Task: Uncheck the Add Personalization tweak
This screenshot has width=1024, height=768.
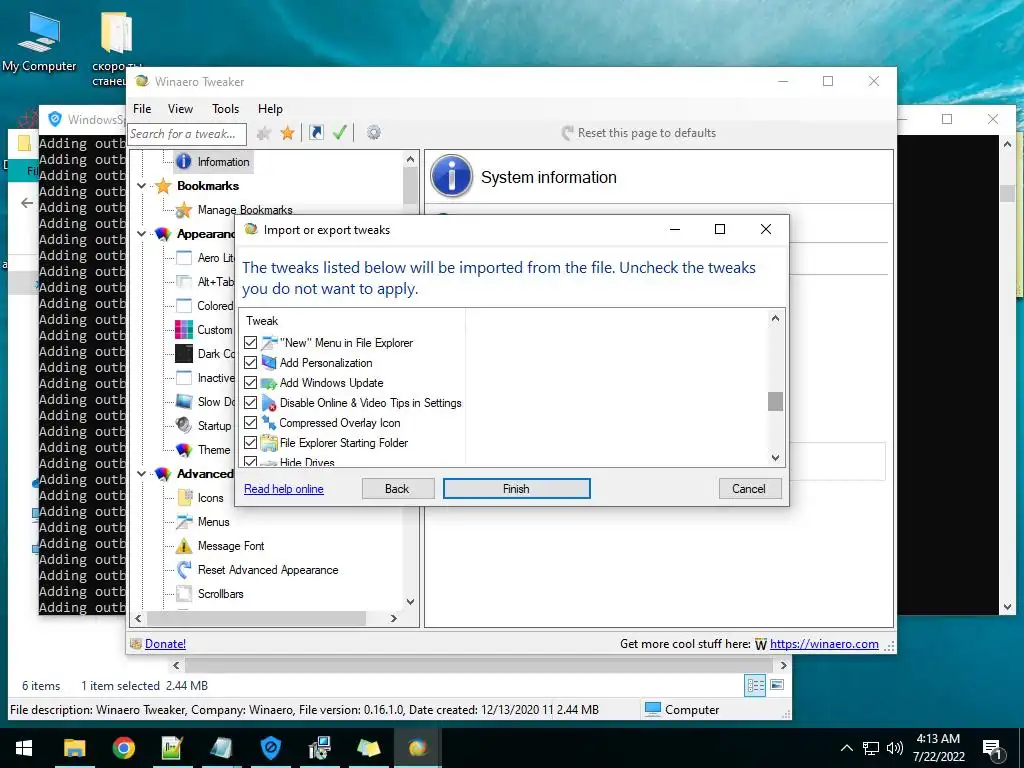Action: click(251, 362)
